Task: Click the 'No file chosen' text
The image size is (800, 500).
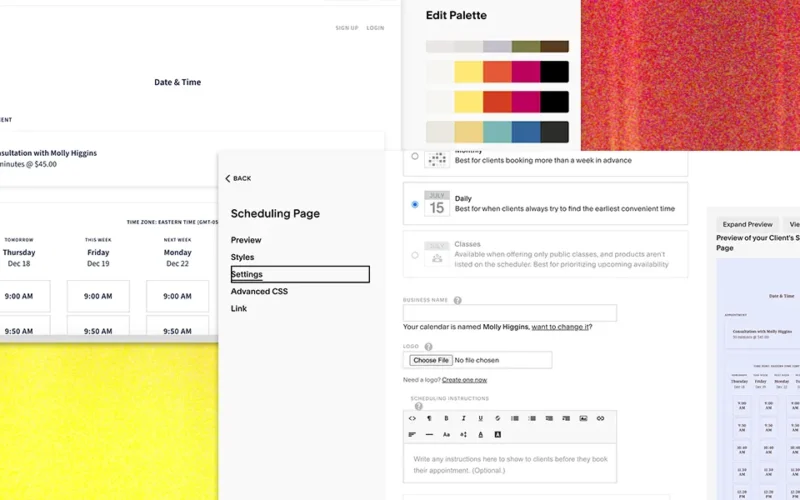Action: 477,360
